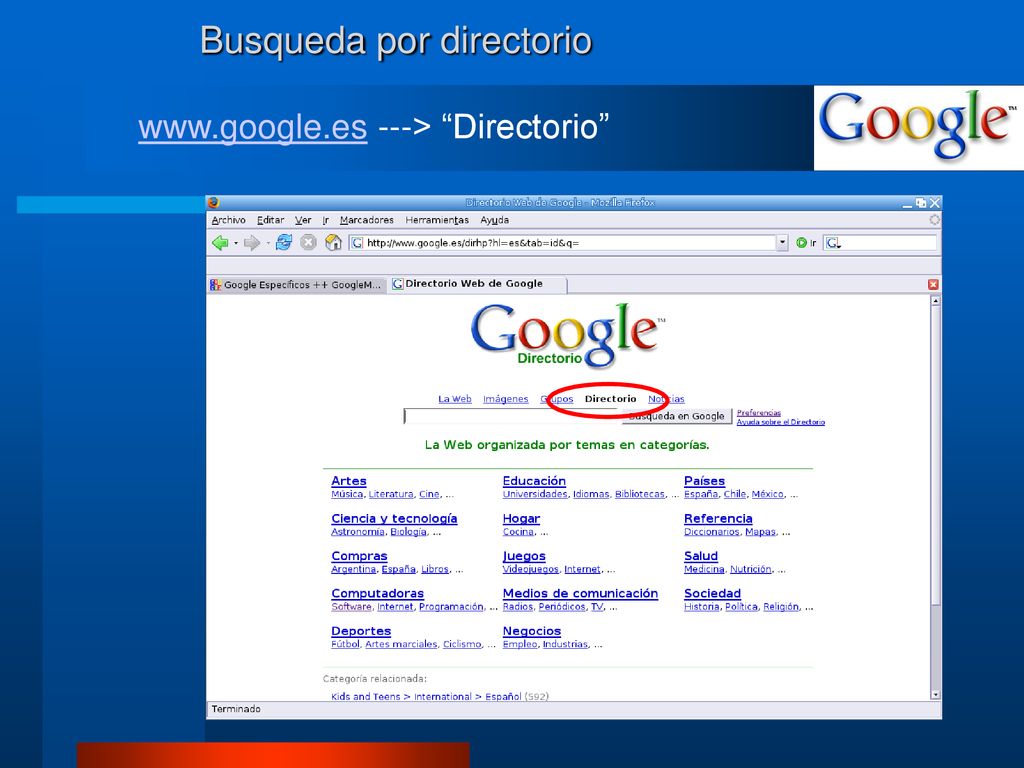Click the Google search engine icon in search box
The image size is (1024, 768).
click(833, 243)
